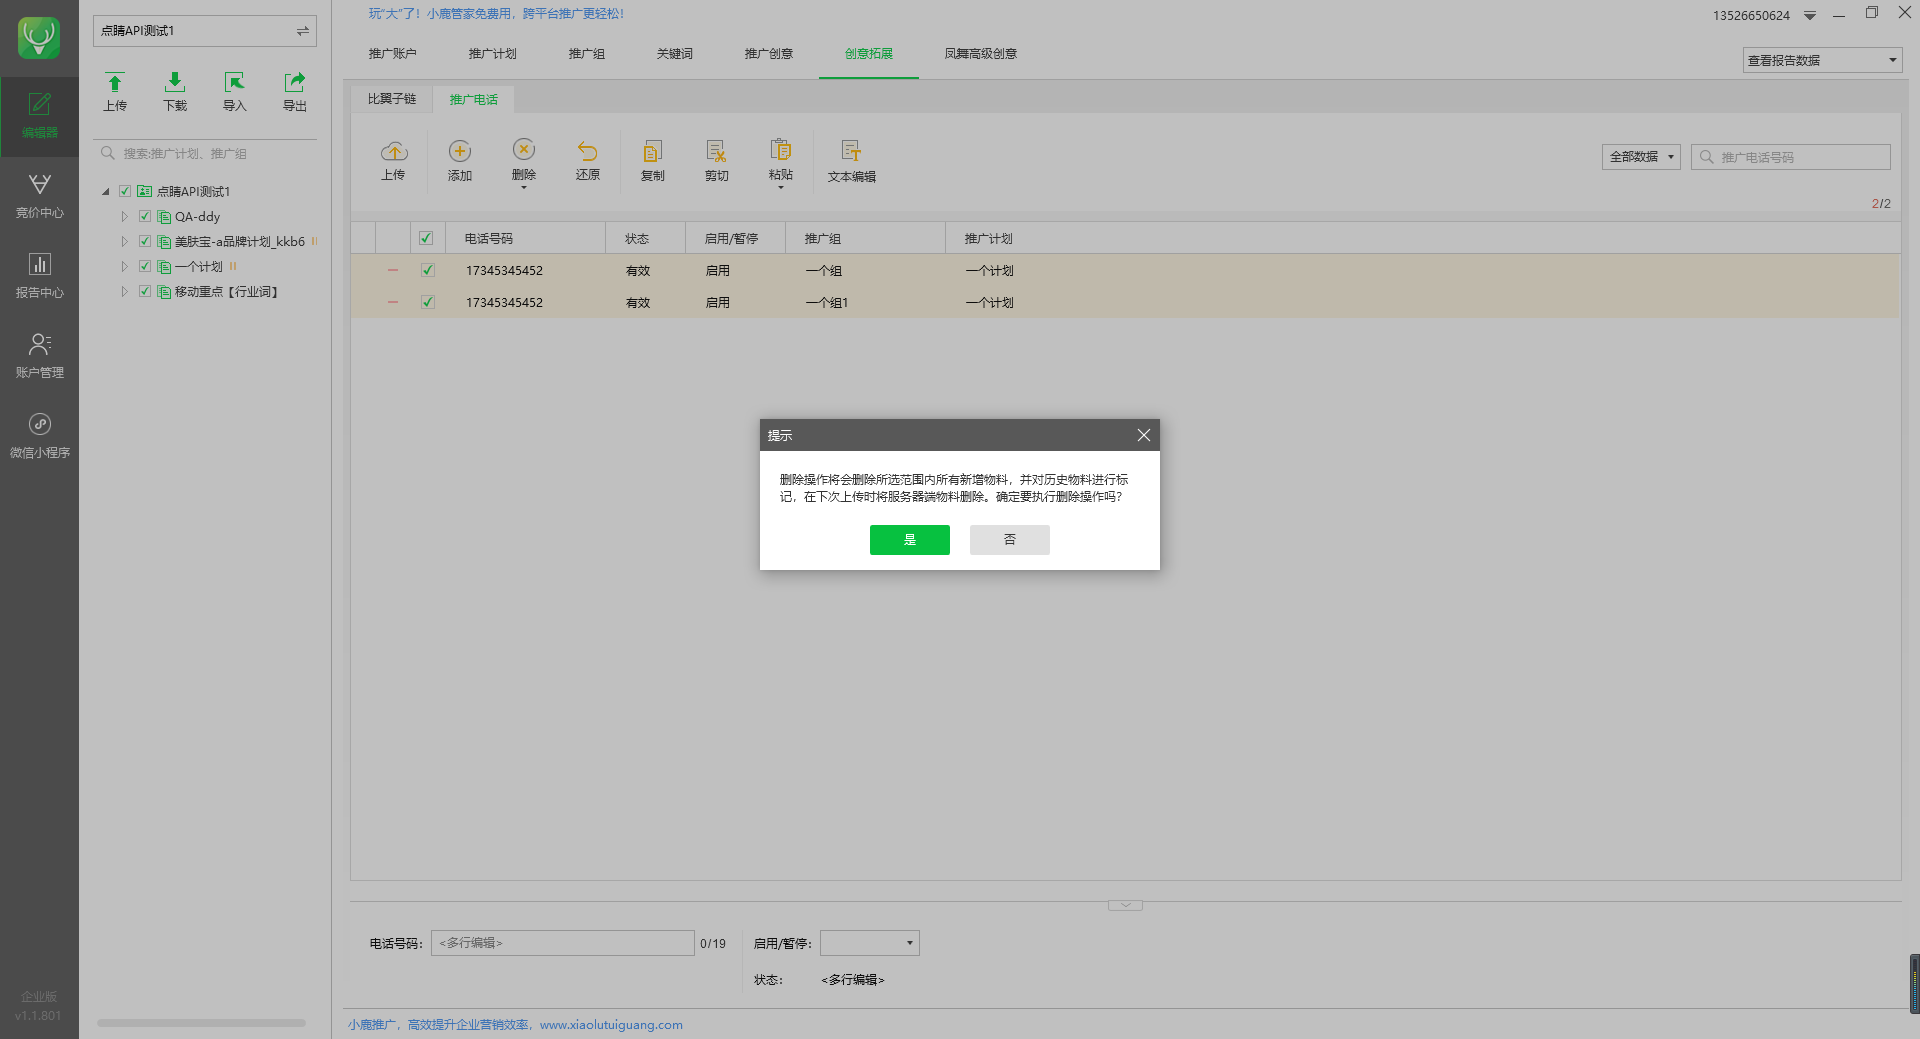Close the 提示 dialog with X
Image resolution: width=1920 pixels, height=1039 pixels.
tap(1144, 435)
